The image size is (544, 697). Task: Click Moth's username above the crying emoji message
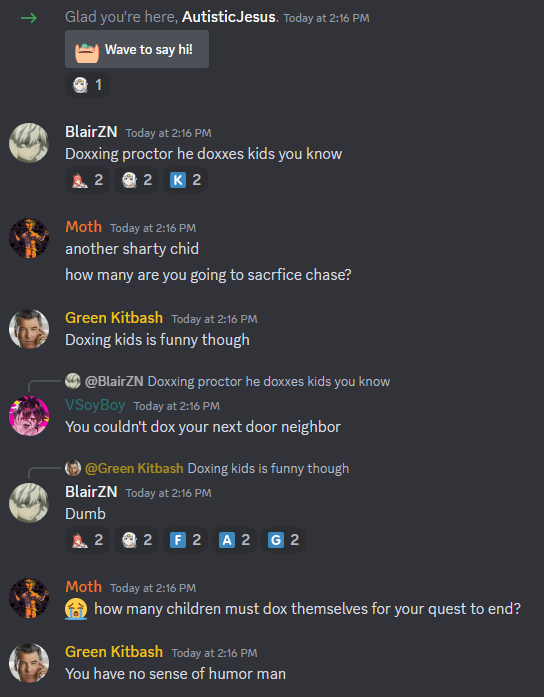coord(84,587)
